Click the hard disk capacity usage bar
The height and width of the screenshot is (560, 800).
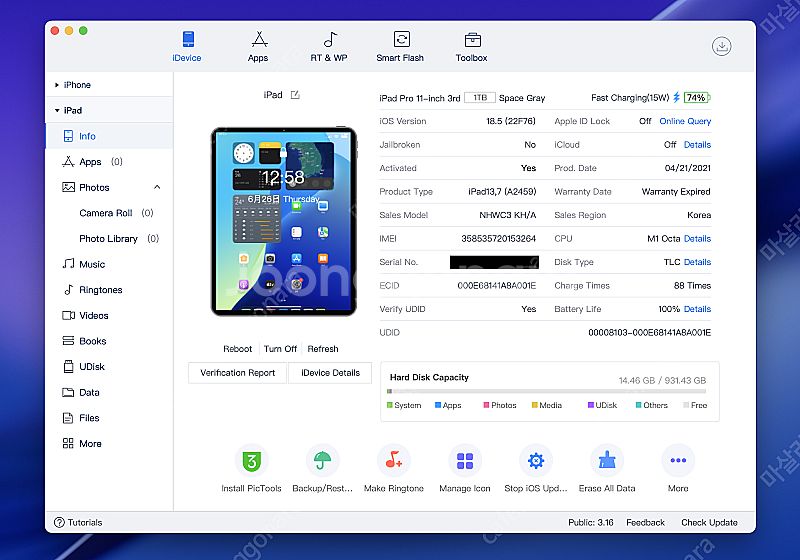pos(546,391)
